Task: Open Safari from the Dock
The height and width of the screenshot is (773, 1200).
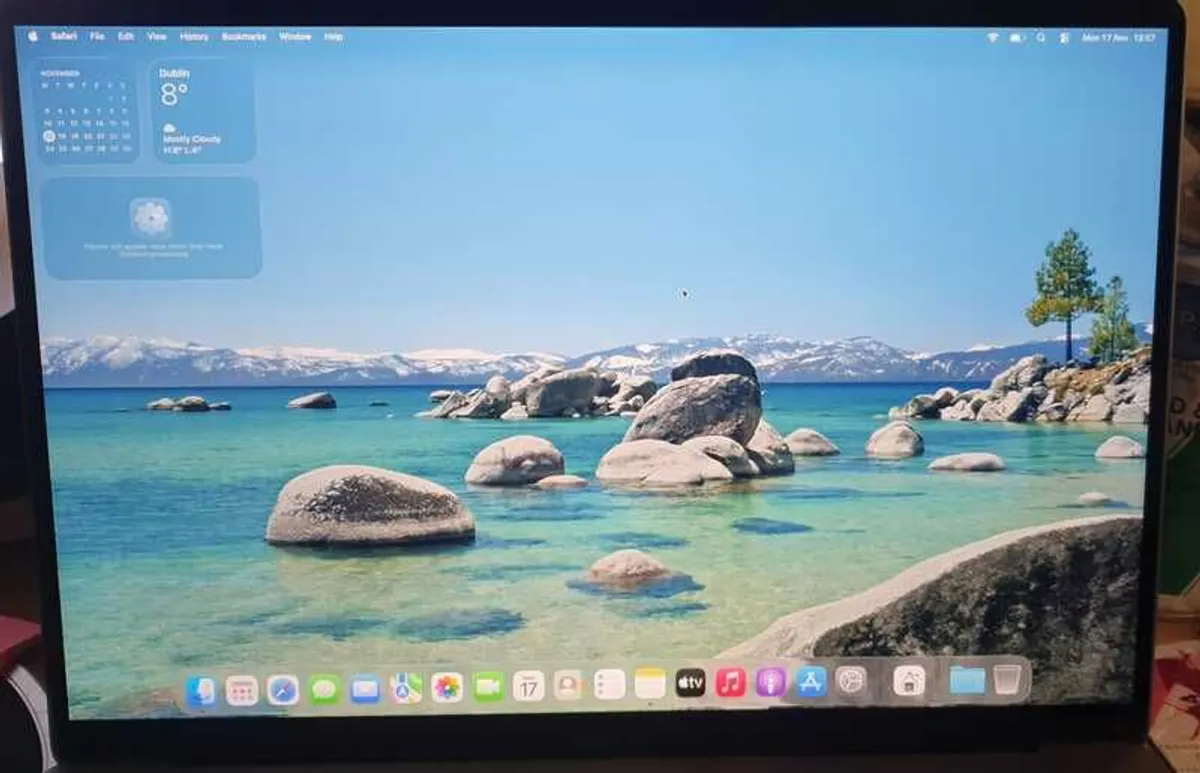Action: point(281,686)
